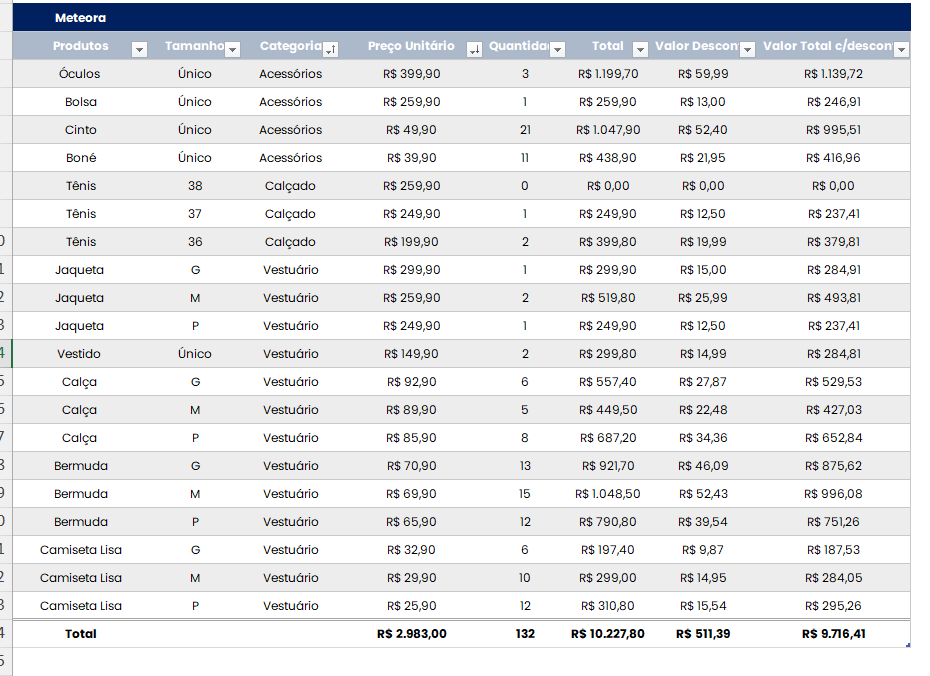The image size is (930, 676).
Task: Click the Total row label cell
Action: point(81,634)
